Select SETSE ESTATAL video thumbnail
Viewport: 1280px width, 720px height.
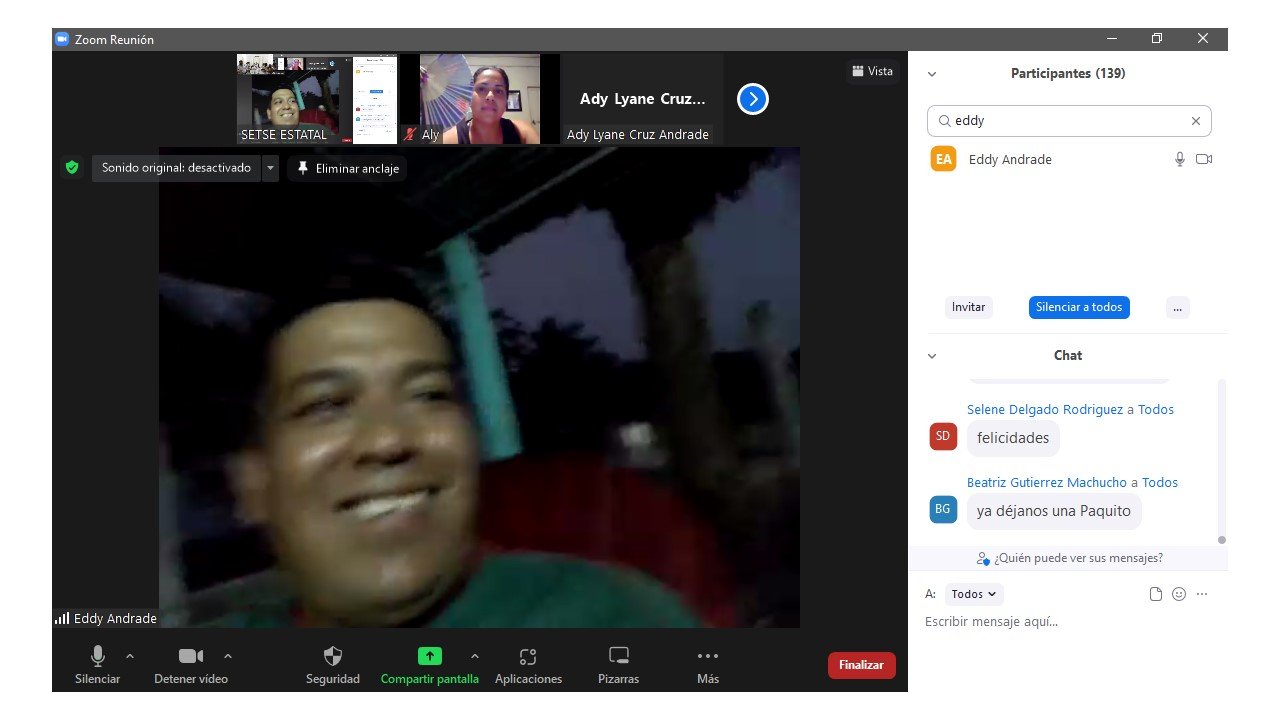point(317,99)
